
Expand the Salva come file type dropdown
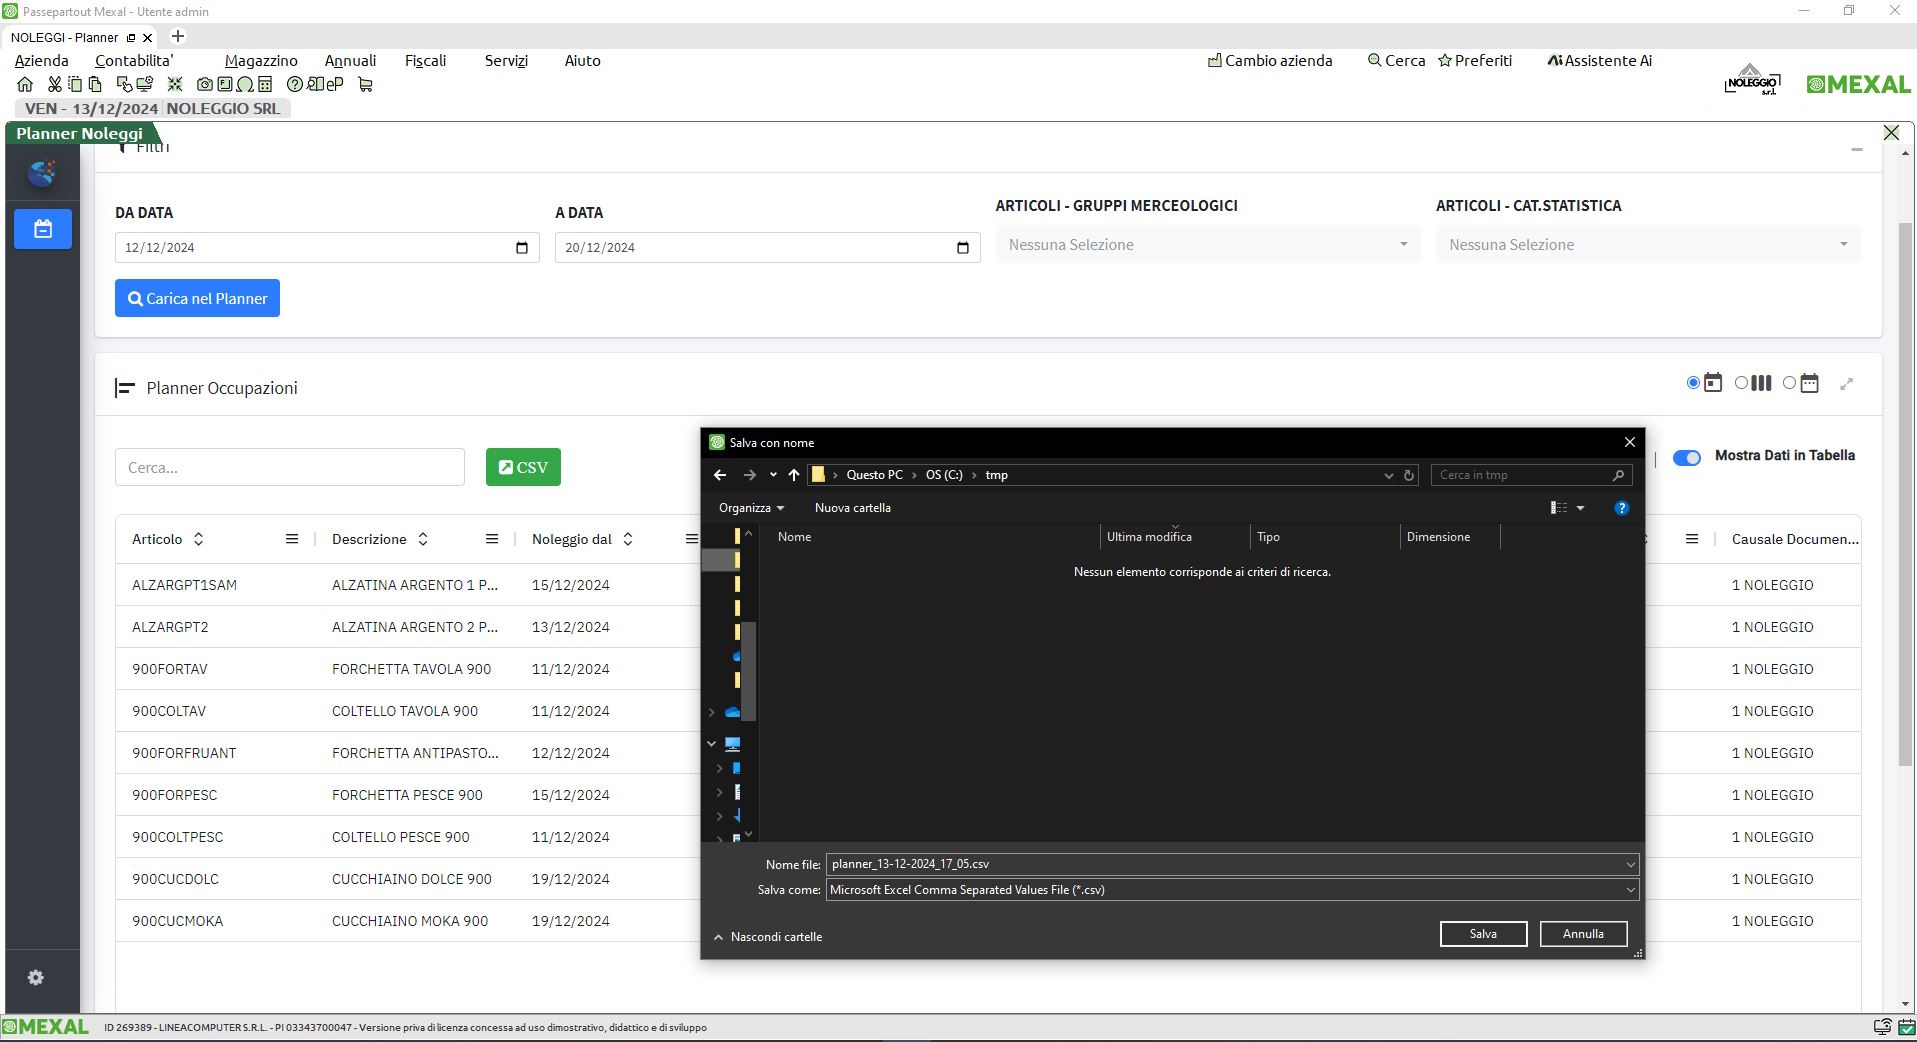[x=1630, y=890]
